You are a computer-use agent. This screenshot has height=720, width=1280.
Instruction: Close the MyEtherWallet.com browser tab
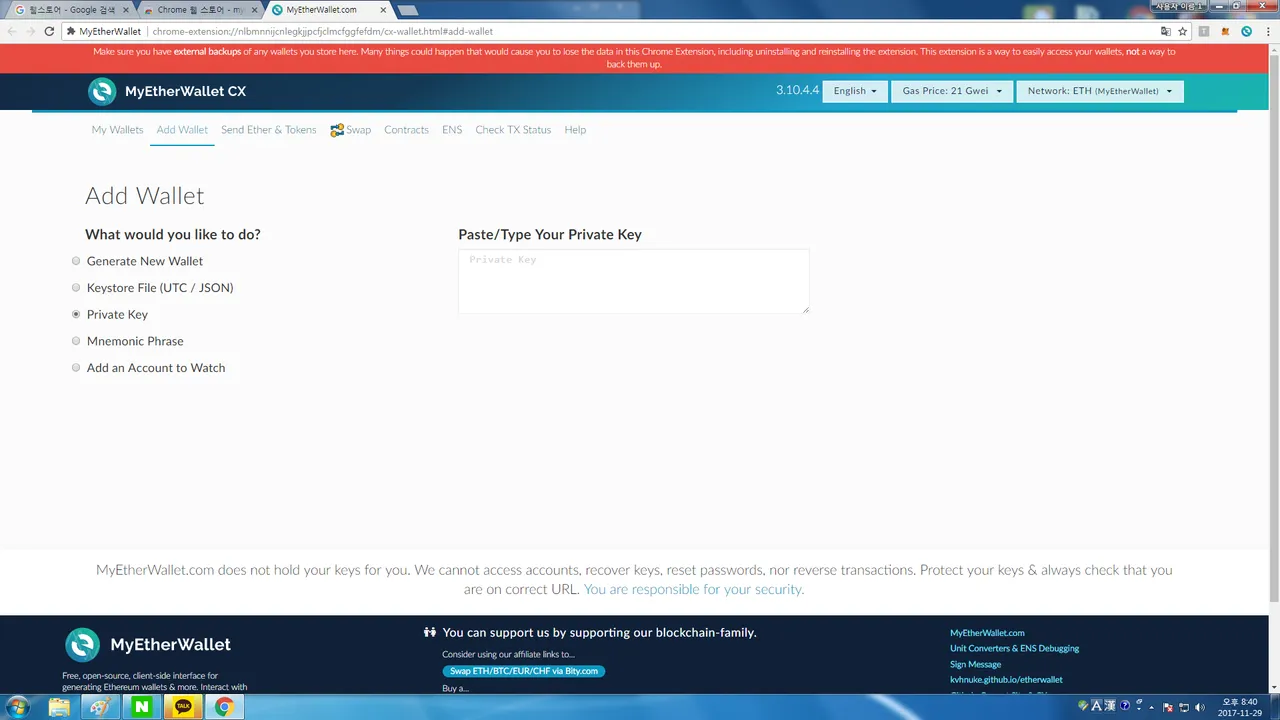tap(384, 9)
